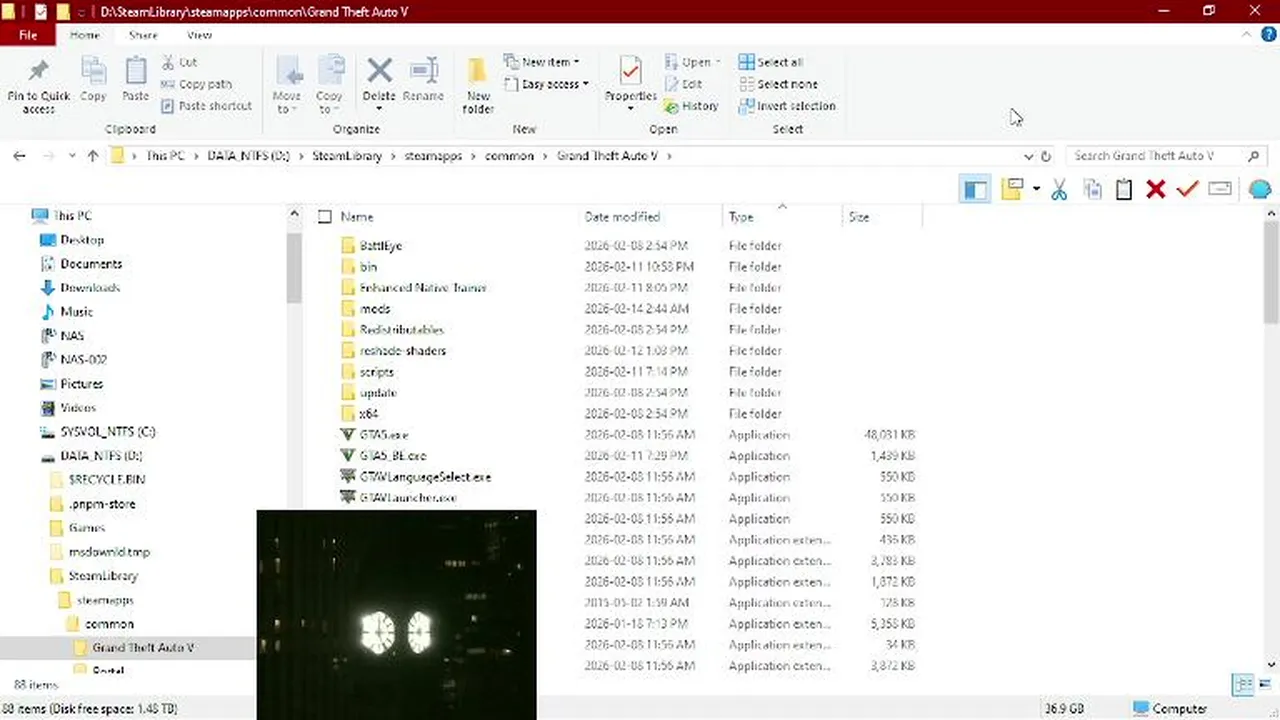The width and height of the screenshot is (1280, 720).
Task: Click the file list vertical scrollbar
Action: coord(1271,271)
